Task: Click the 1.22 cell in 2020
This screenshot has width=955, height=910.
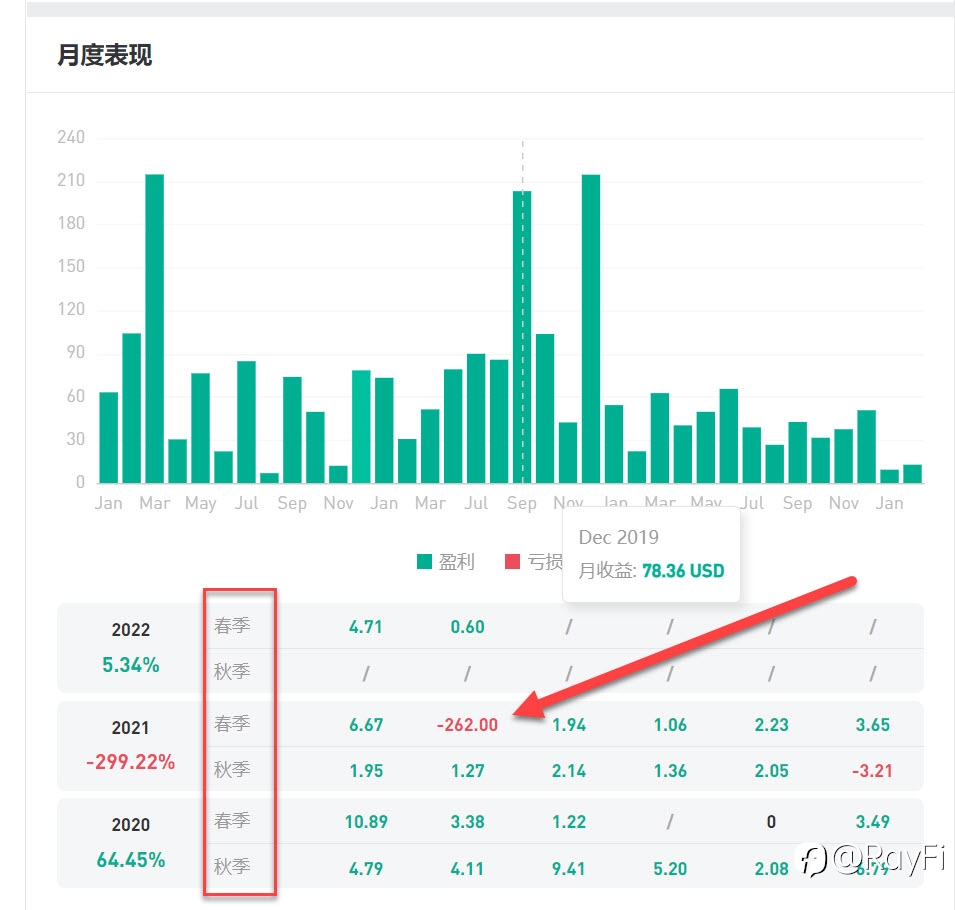Action: [569, 822]
